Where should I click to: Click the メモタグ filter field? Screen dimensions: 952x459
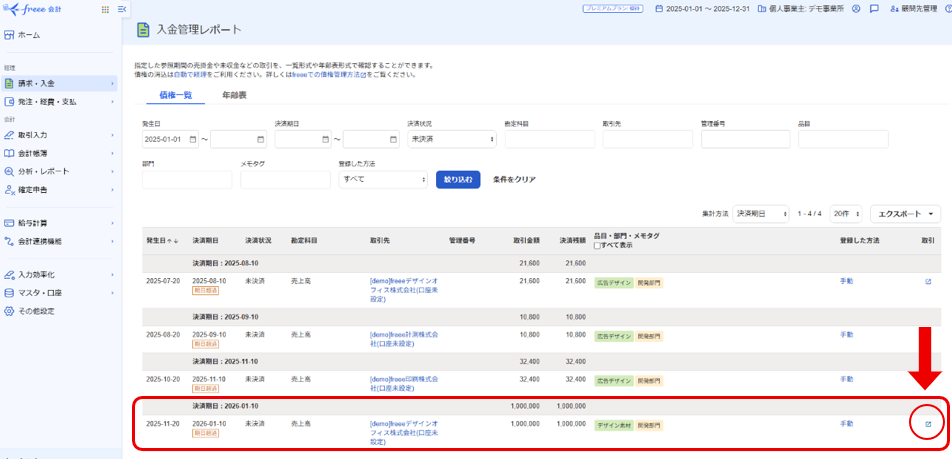[x=285, y=180]
